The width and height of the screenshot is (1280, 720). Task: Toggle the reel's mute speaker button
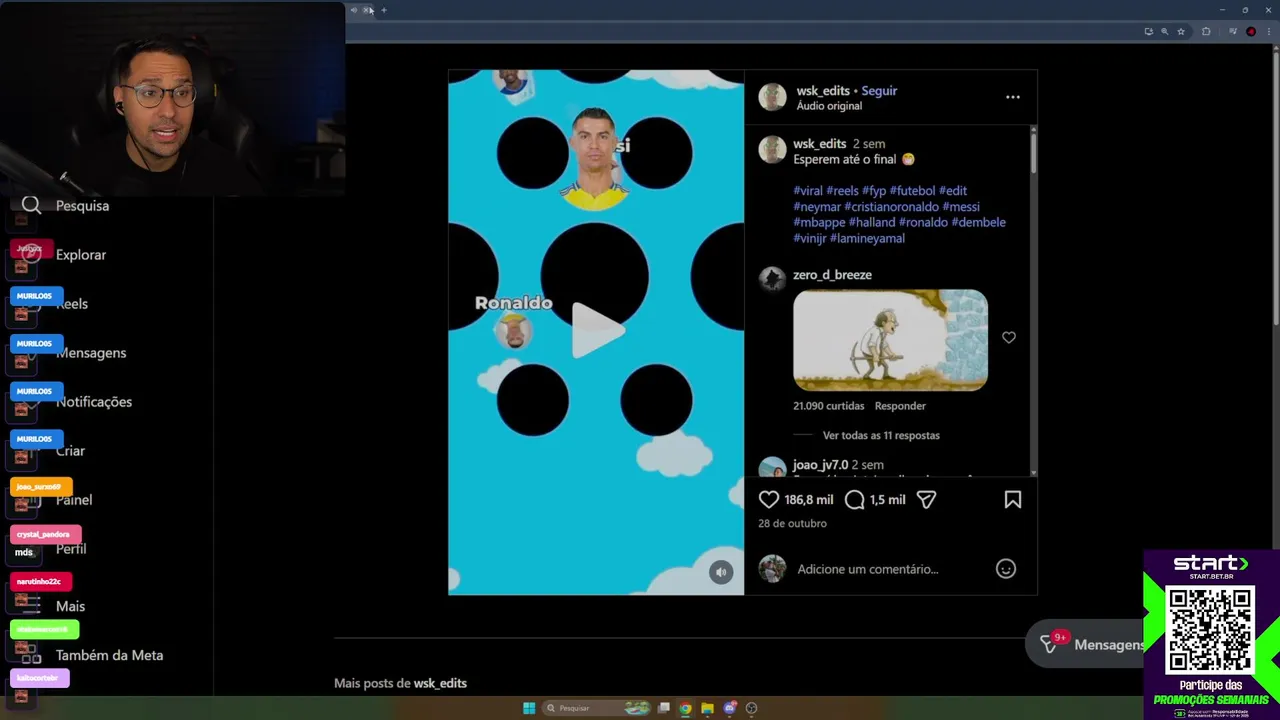pos(721,572)
